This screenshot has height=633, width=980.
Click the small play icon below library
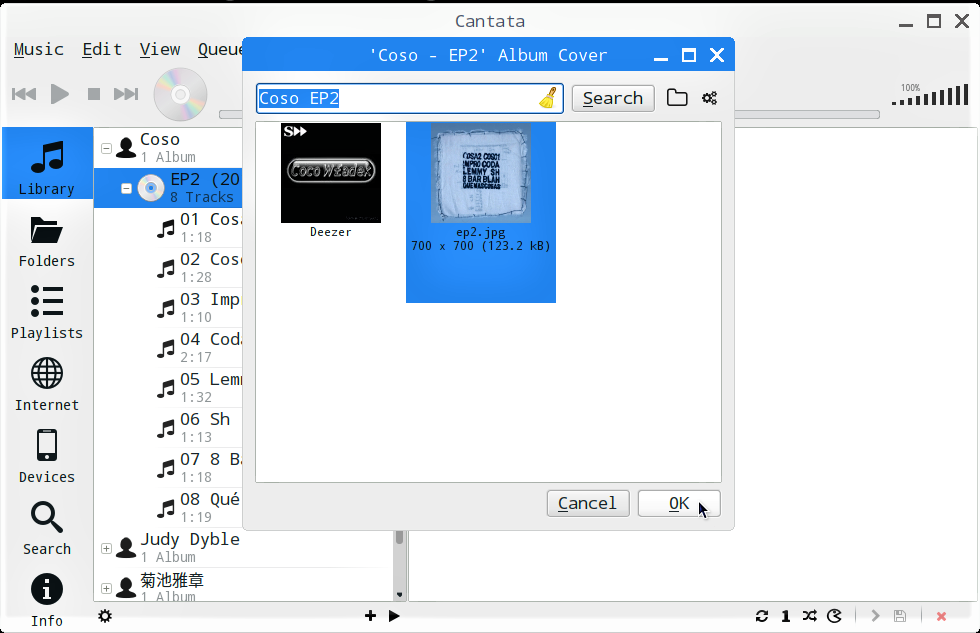[x=394, y=616]
